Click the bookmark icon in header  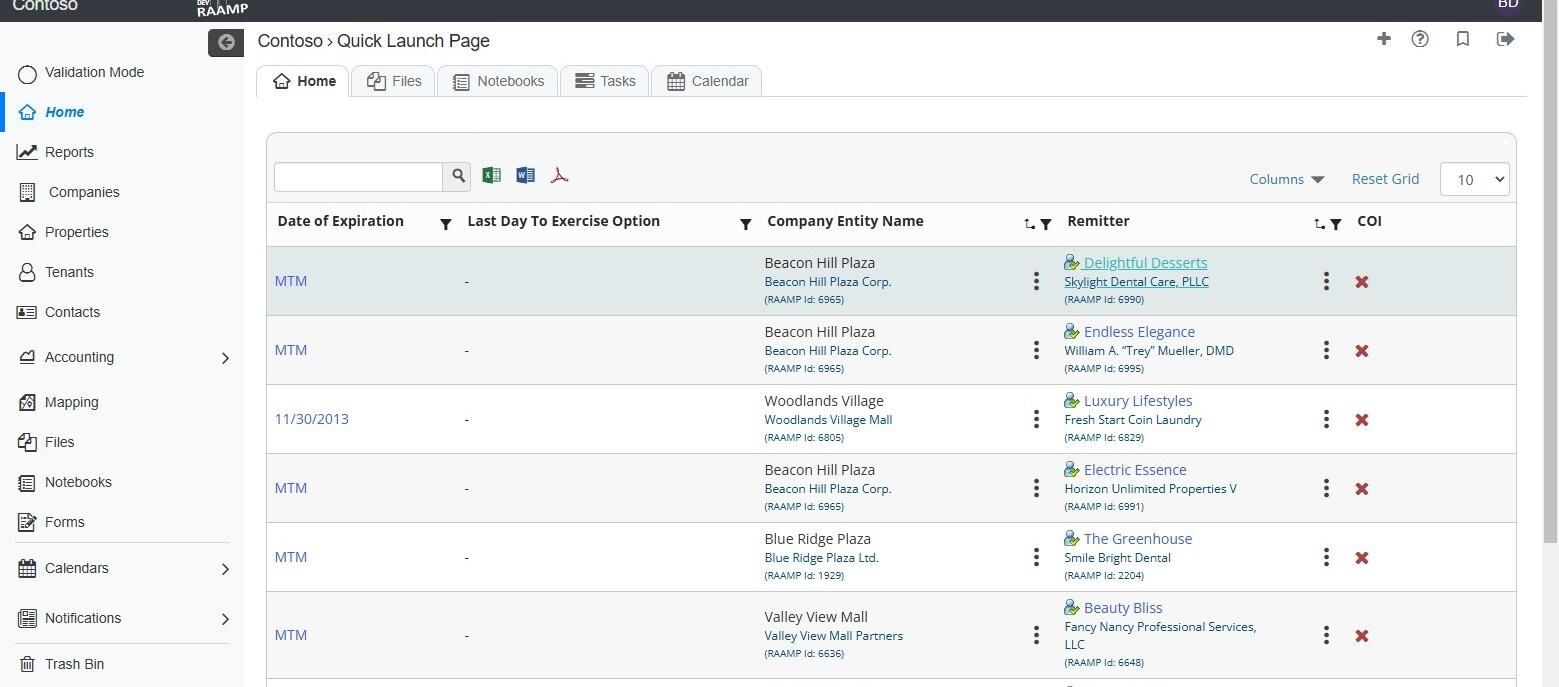click(1462, 39)
